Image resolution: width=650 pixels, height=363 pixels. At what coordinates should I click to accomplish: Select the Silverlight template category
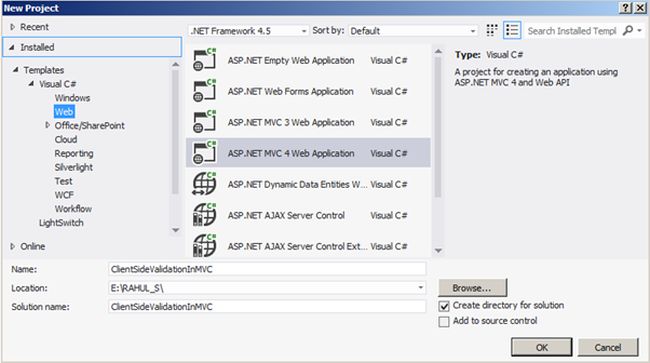(73, 167)
